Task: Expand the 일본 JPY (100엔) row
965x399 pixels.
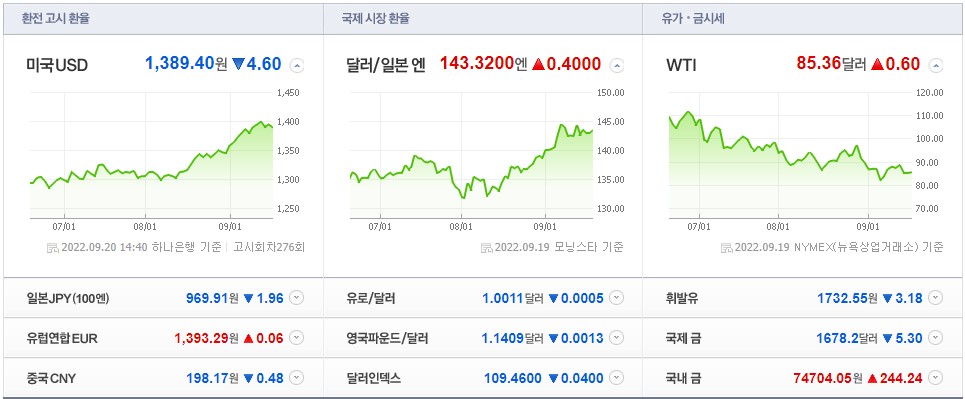Action: [297, 298]
